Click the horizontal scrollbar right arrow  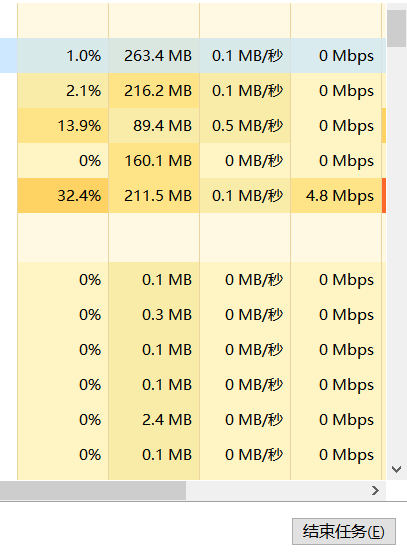[x=375, y=490]
